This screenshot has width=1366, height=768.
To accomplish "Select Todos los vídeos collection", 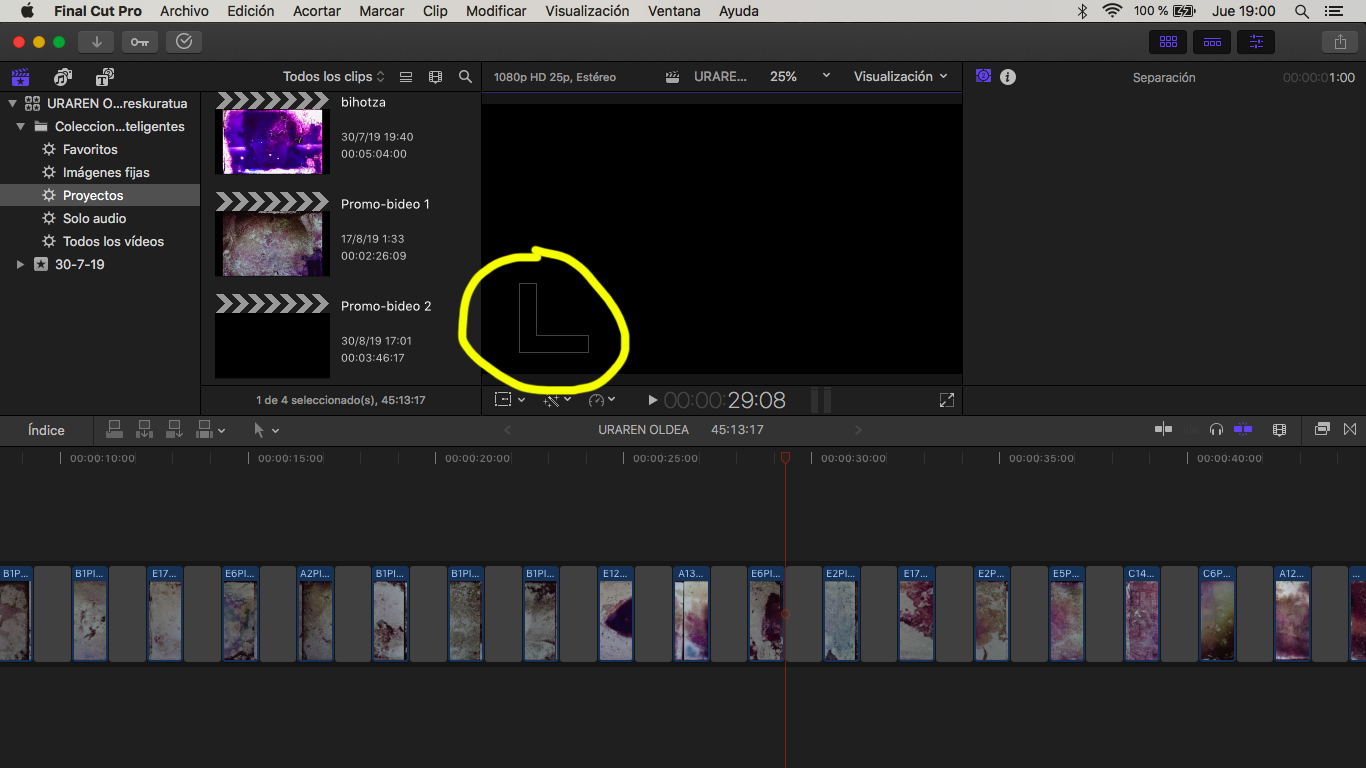I will 113,241.
